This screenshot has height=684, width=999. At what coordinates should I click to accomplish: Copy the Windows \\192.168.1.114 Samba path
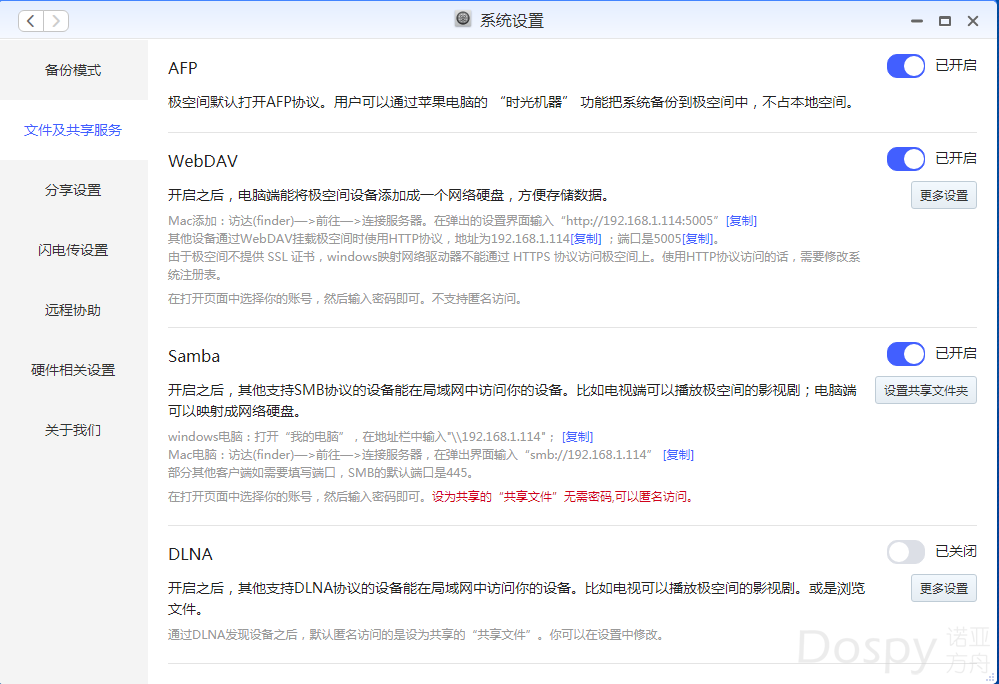pyautogui.click(x=577, y=437)
